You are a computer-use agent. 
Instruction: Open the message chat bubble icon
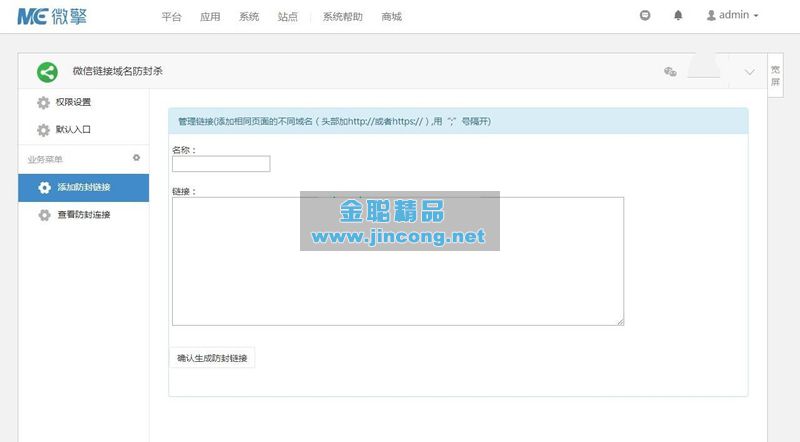645,15
